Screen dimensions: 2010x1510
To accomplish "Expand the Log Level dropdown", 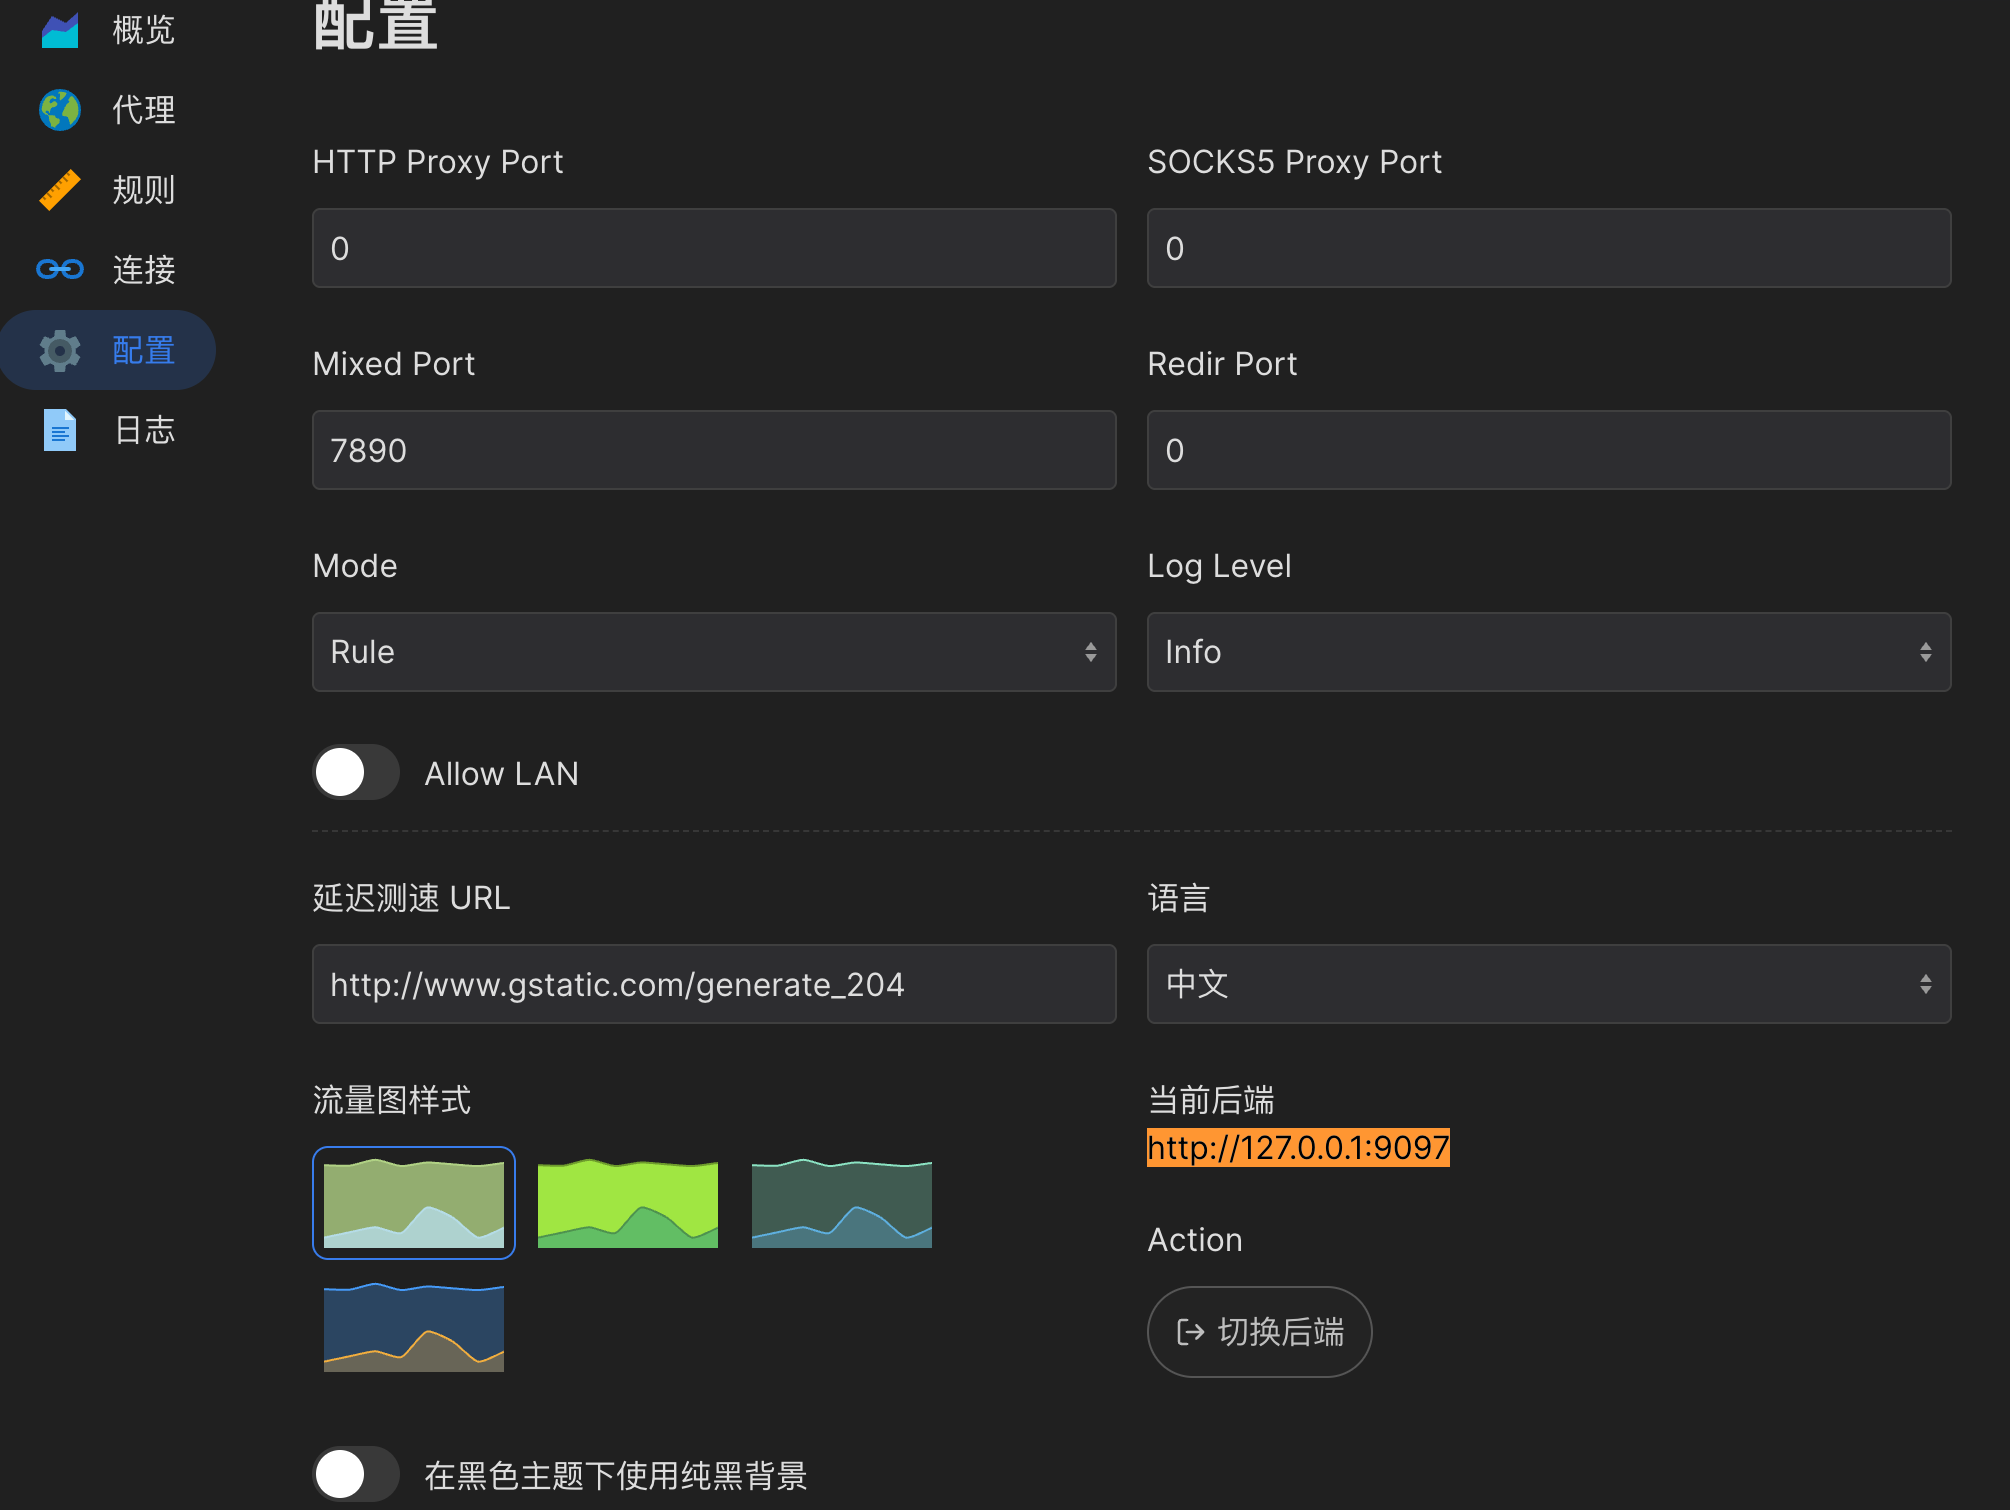I will pos(1548,652).
